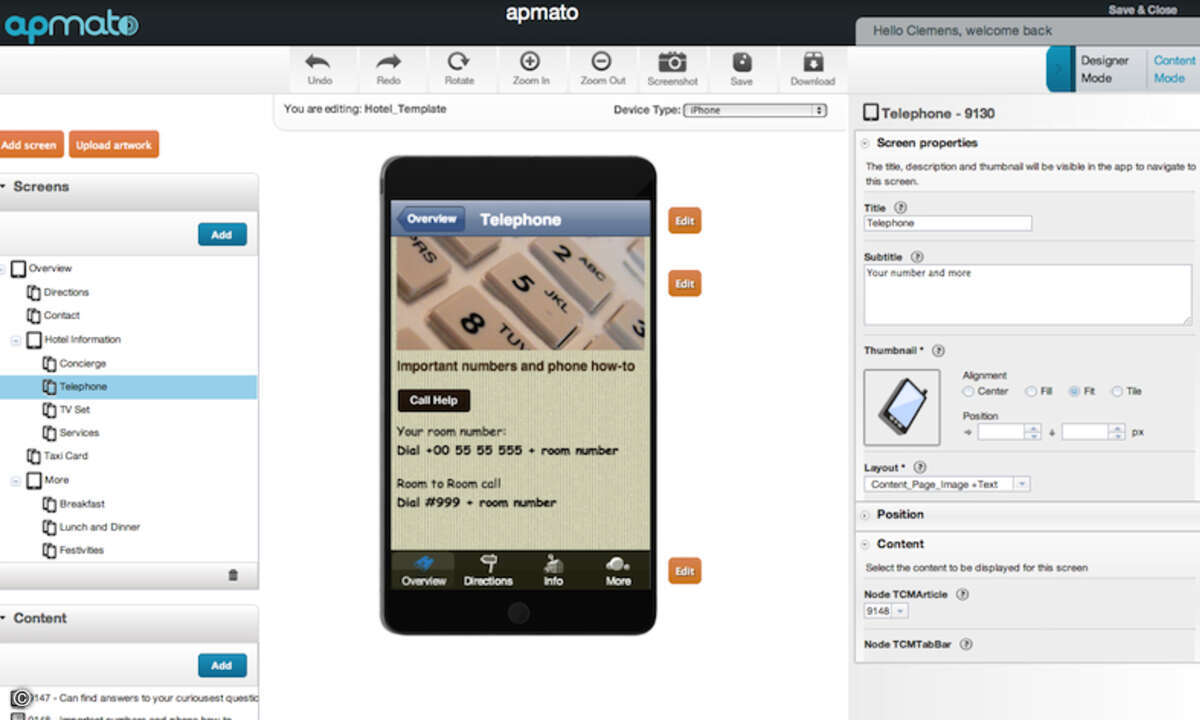Viewport: 1200px width, 720px height.
Task: Click help icon next to Title
Action: (x=900, y=208)
